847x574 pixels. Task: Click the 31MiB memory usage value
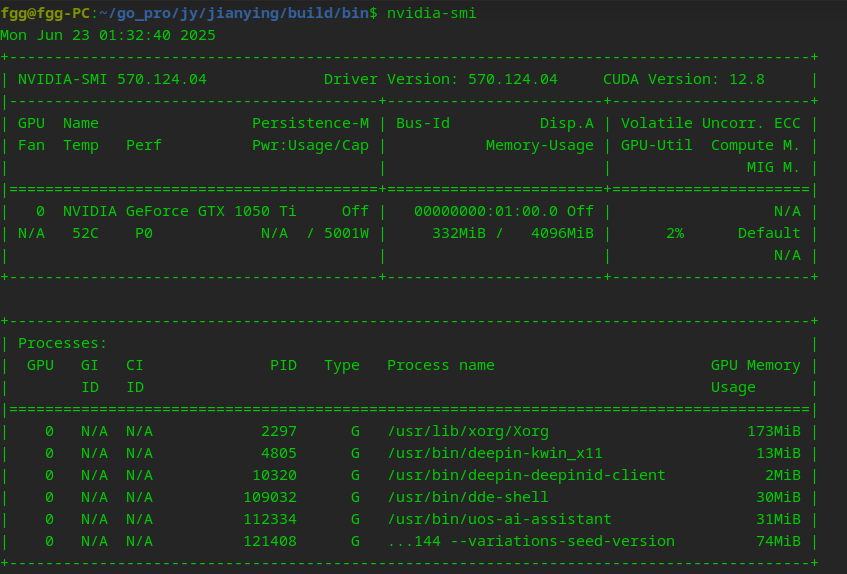click(778, 519)
